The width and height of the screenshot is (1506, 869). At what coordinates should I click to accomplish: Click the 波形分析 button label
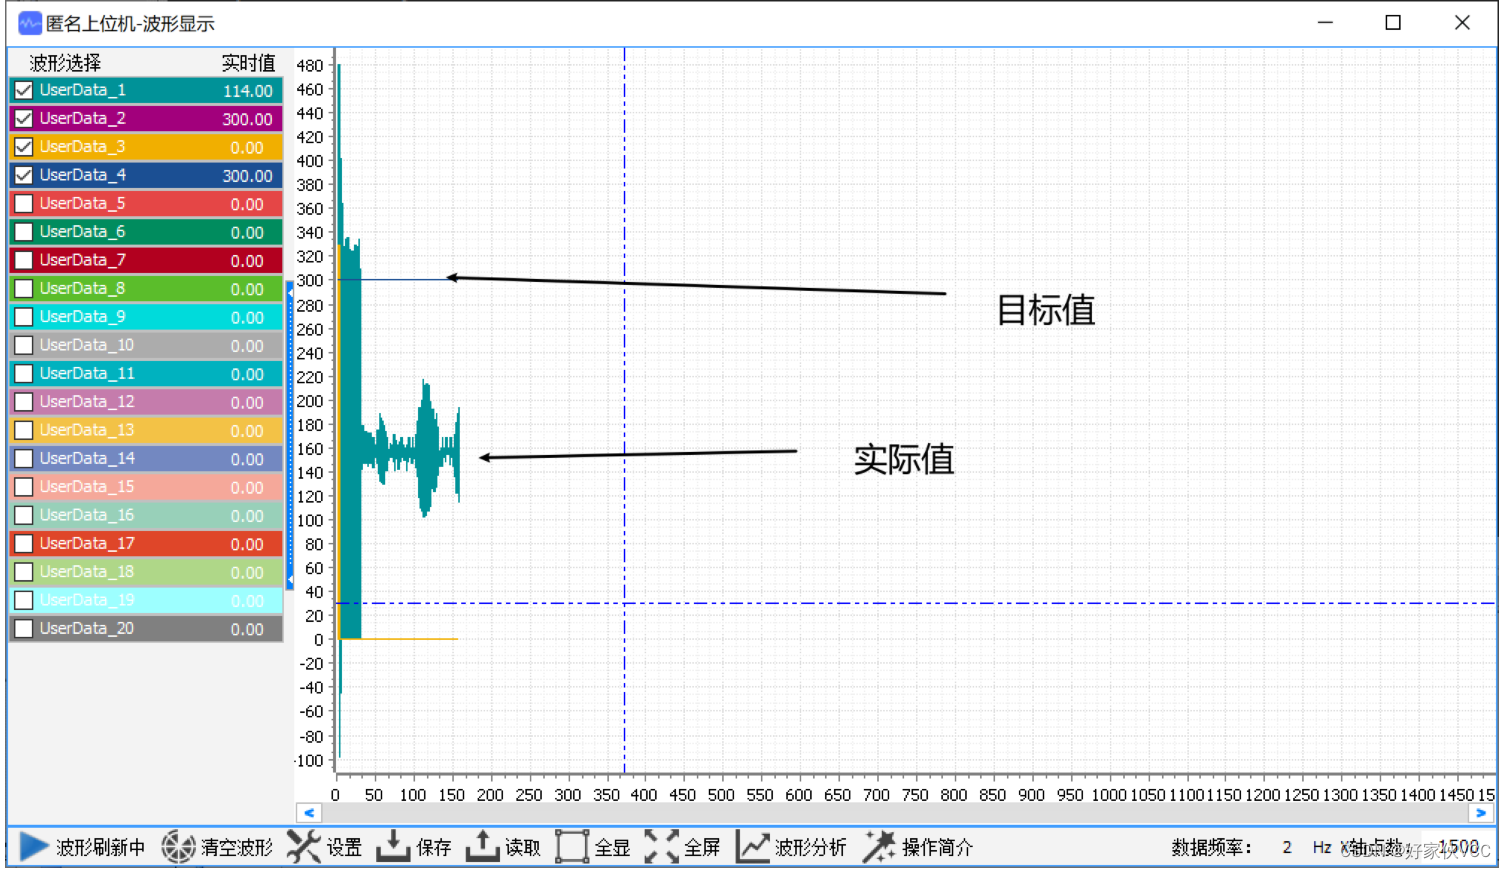pos(811,848)
